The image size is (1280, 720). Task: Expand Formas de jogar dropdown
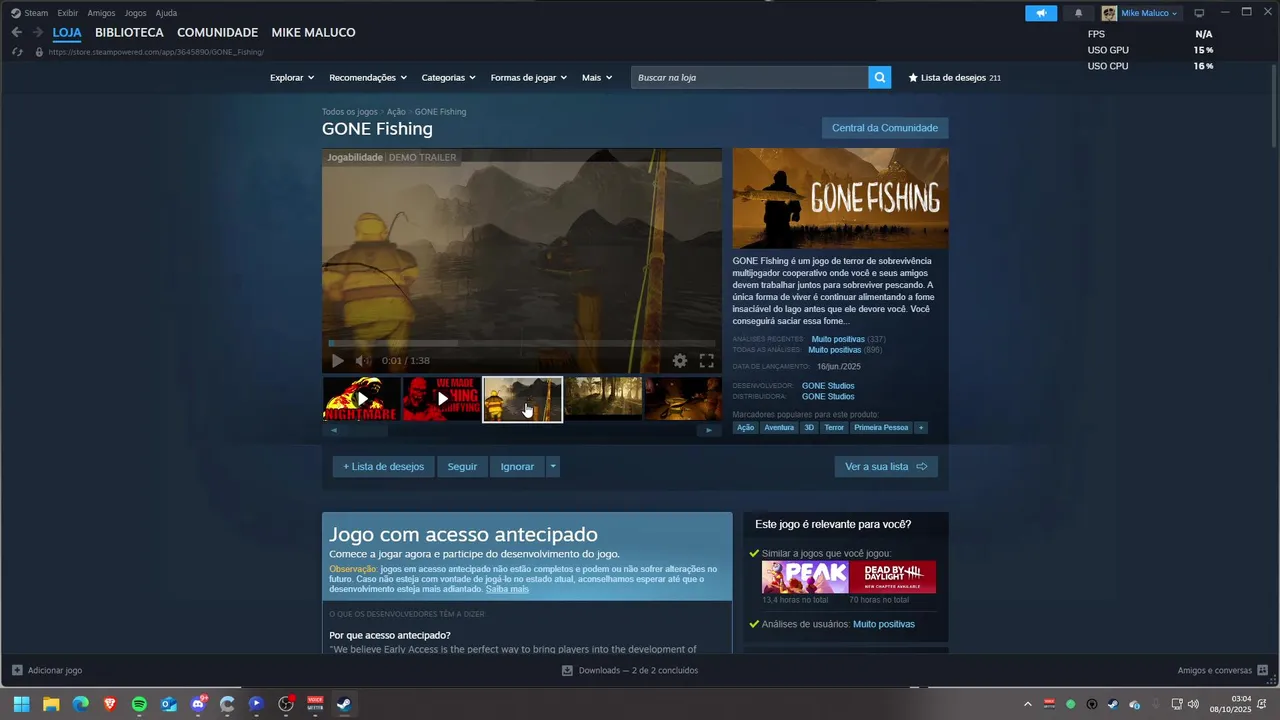[528, 78]
